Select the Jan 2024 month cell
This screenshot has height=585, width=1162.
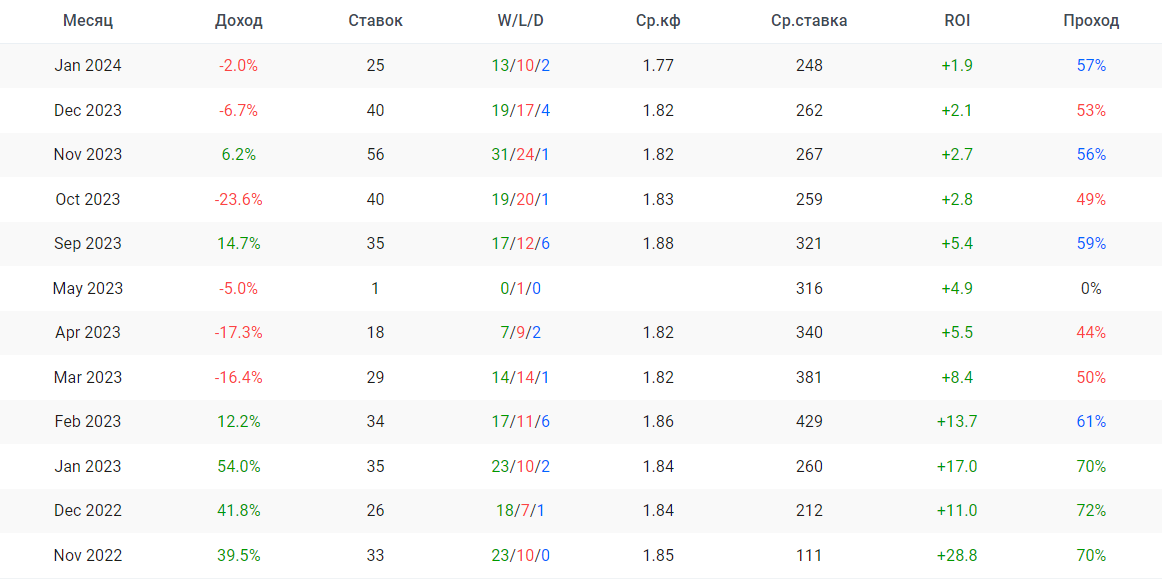[88, 66]
